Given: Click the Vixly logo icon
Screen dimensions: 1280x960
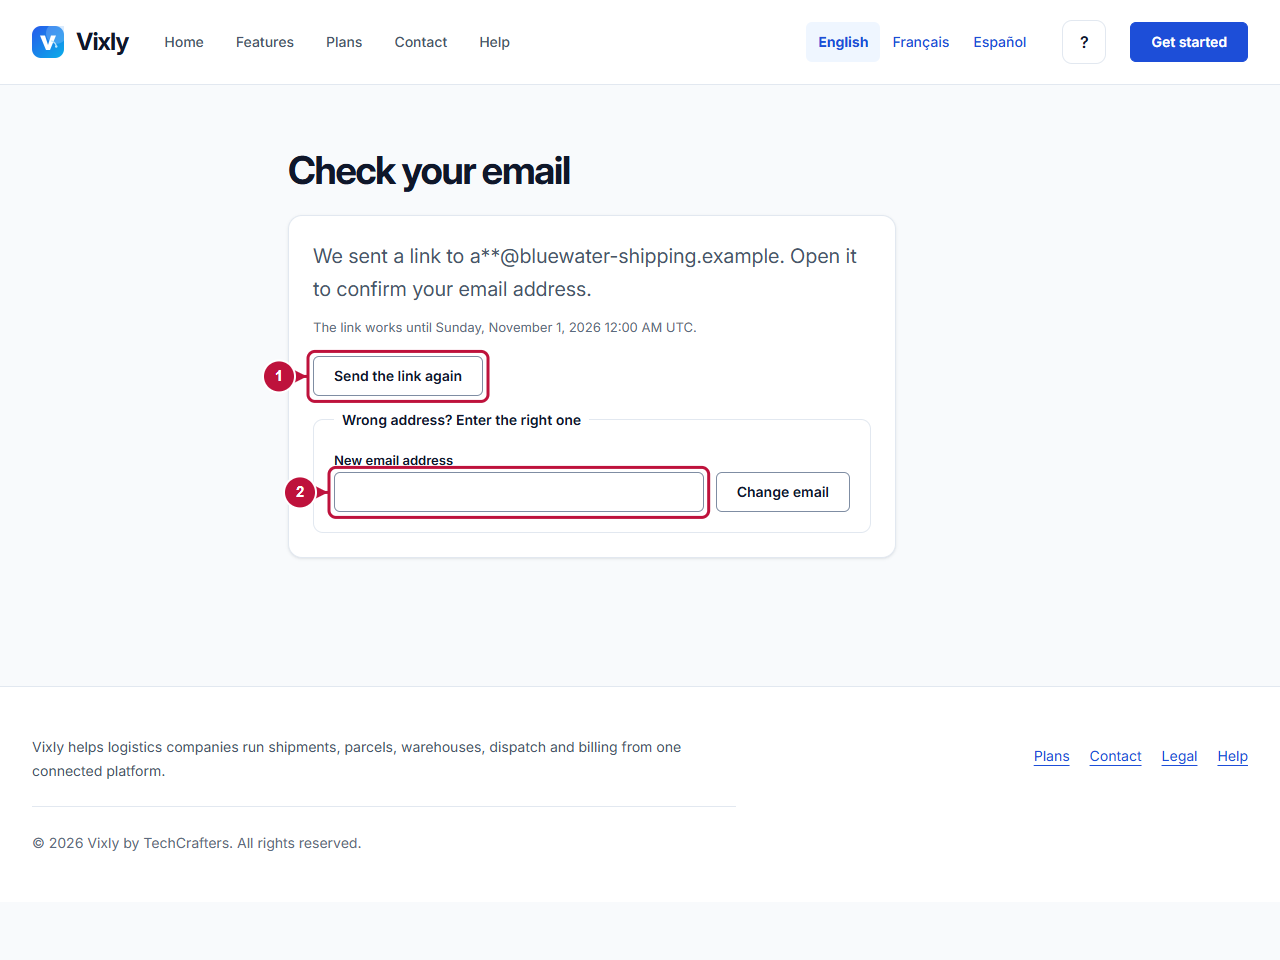Looking at the screenshot, I should [48, 42].
